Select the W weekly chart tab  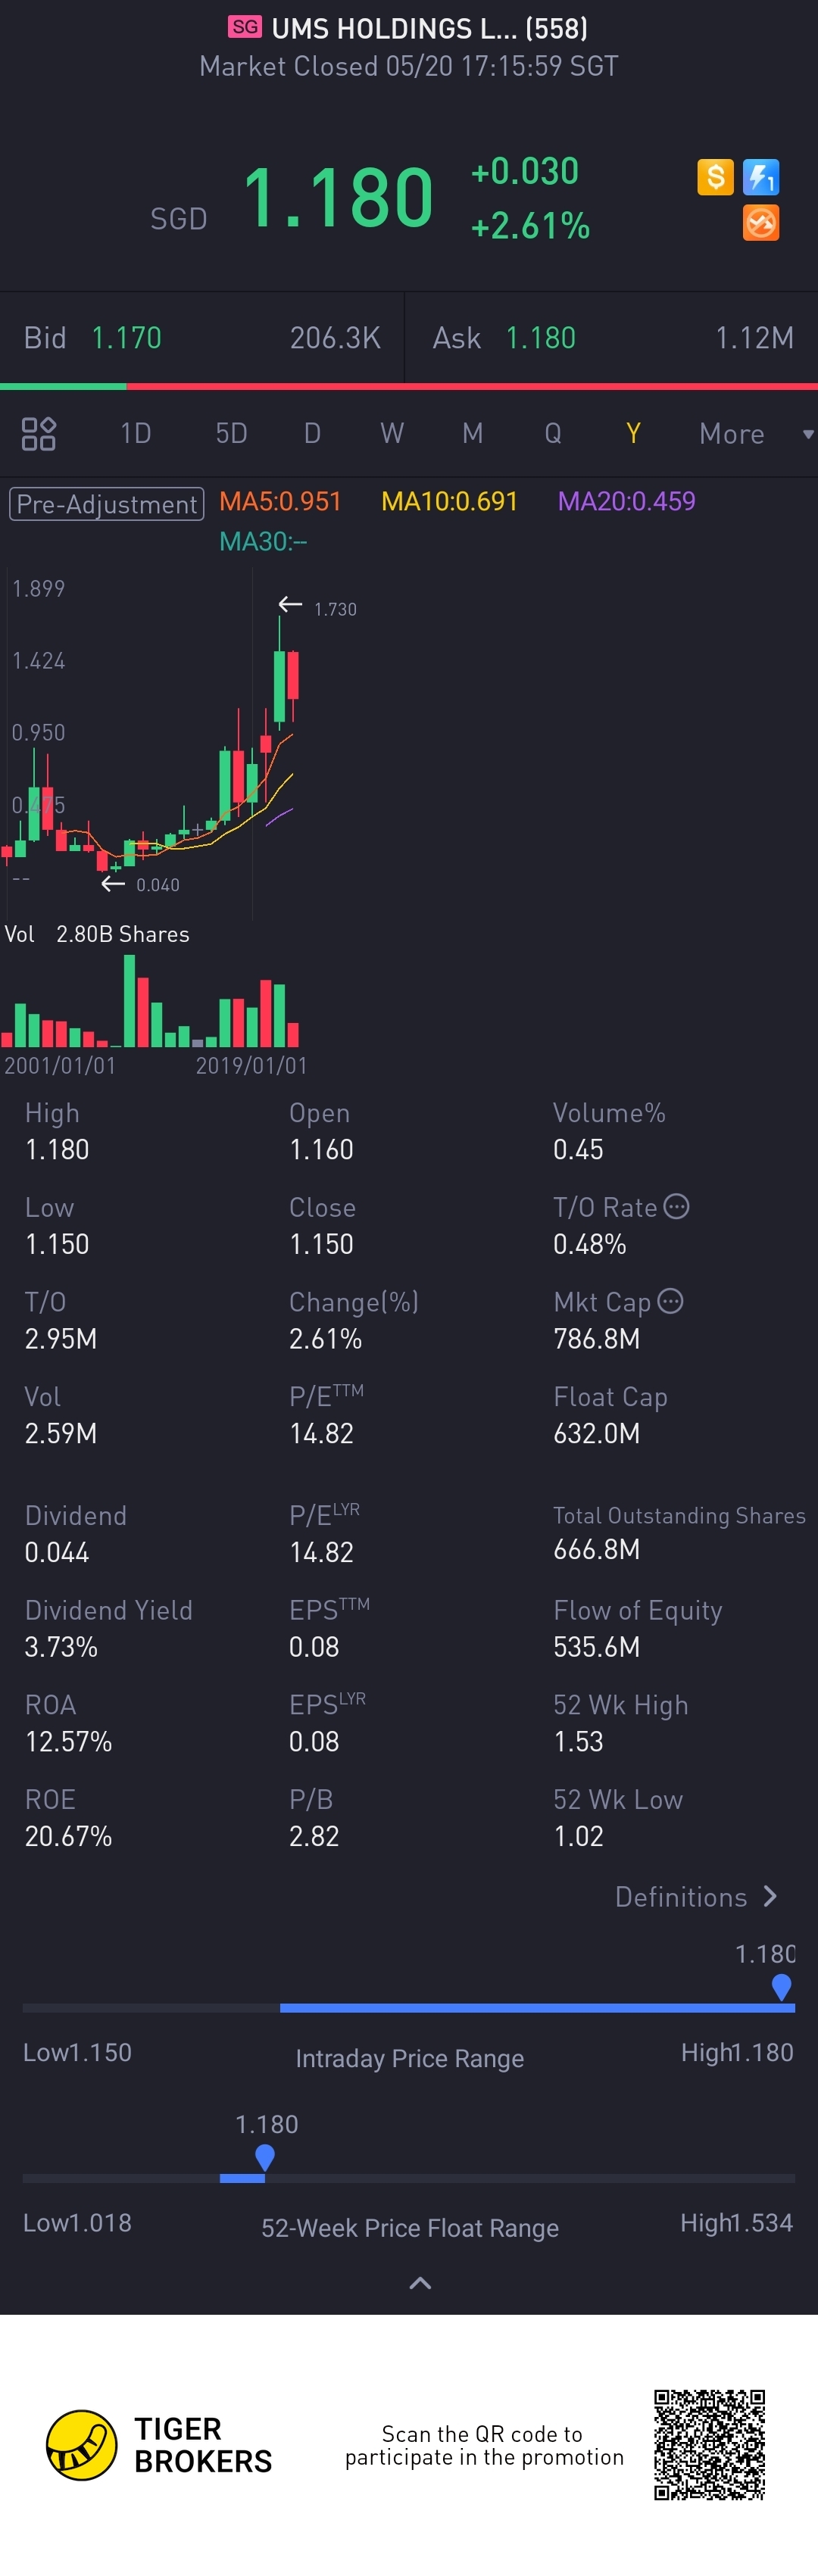click(x=392, y=434)
